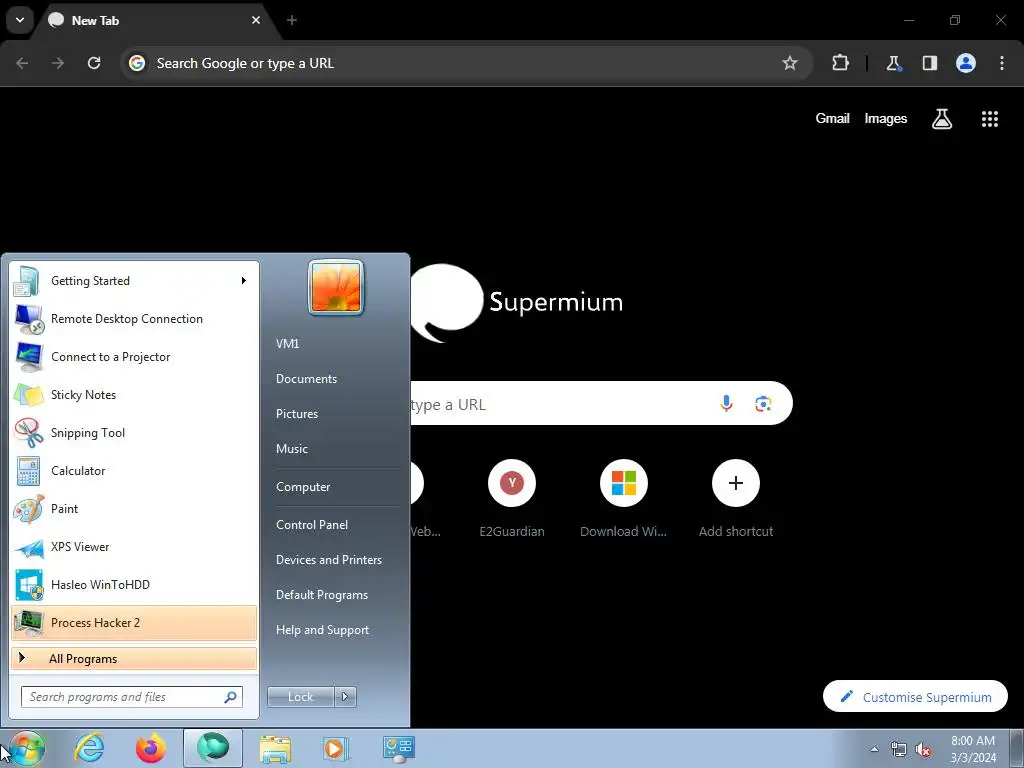Reload the page
Screen dimensions: 1024x768
click(94, 63)
